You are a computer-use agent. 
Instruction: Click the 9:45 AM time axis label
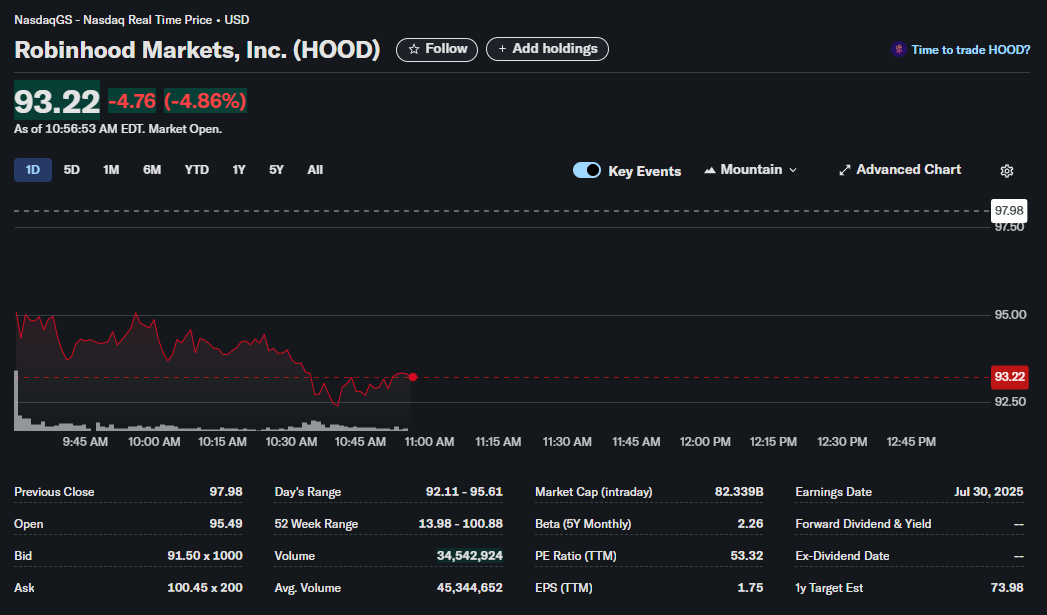[x=85, y=441]
